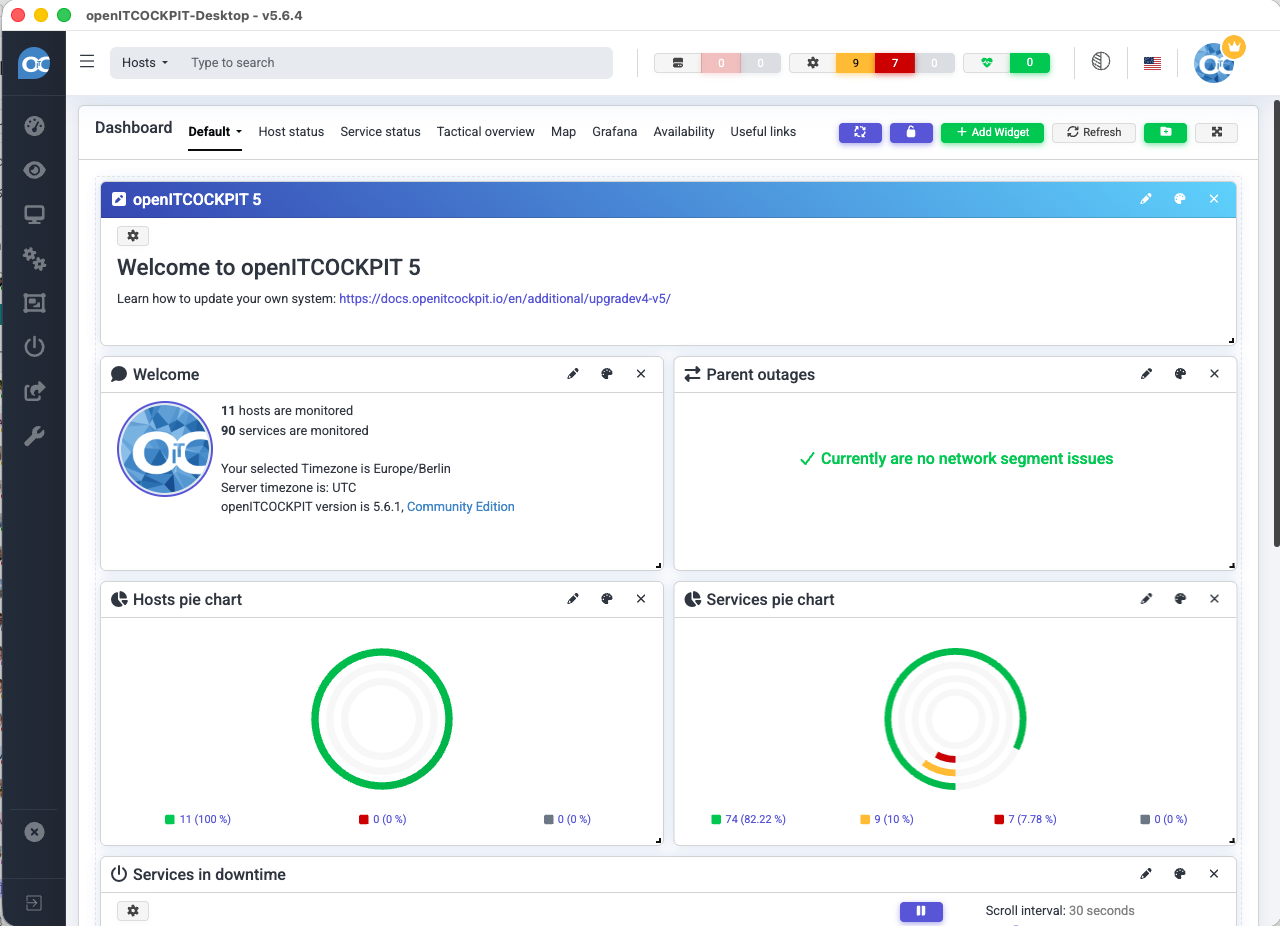
Task: Edit the Hosts pie chart widget title
Action: pyautogui.click(x=573, y=599)
